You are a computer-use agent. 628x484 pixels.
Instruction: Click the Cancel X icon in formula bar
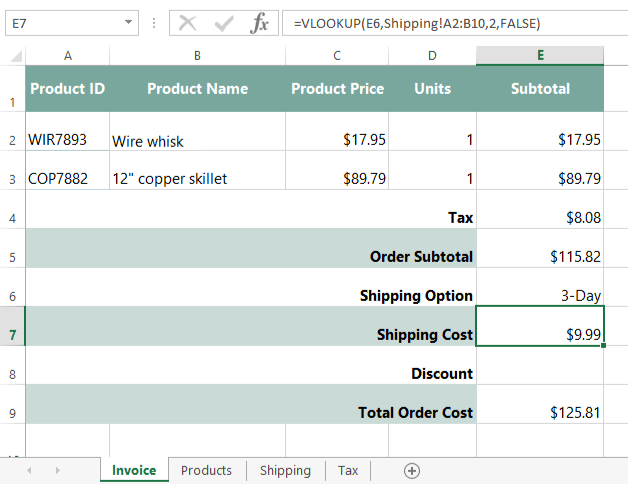coord(188,23)
